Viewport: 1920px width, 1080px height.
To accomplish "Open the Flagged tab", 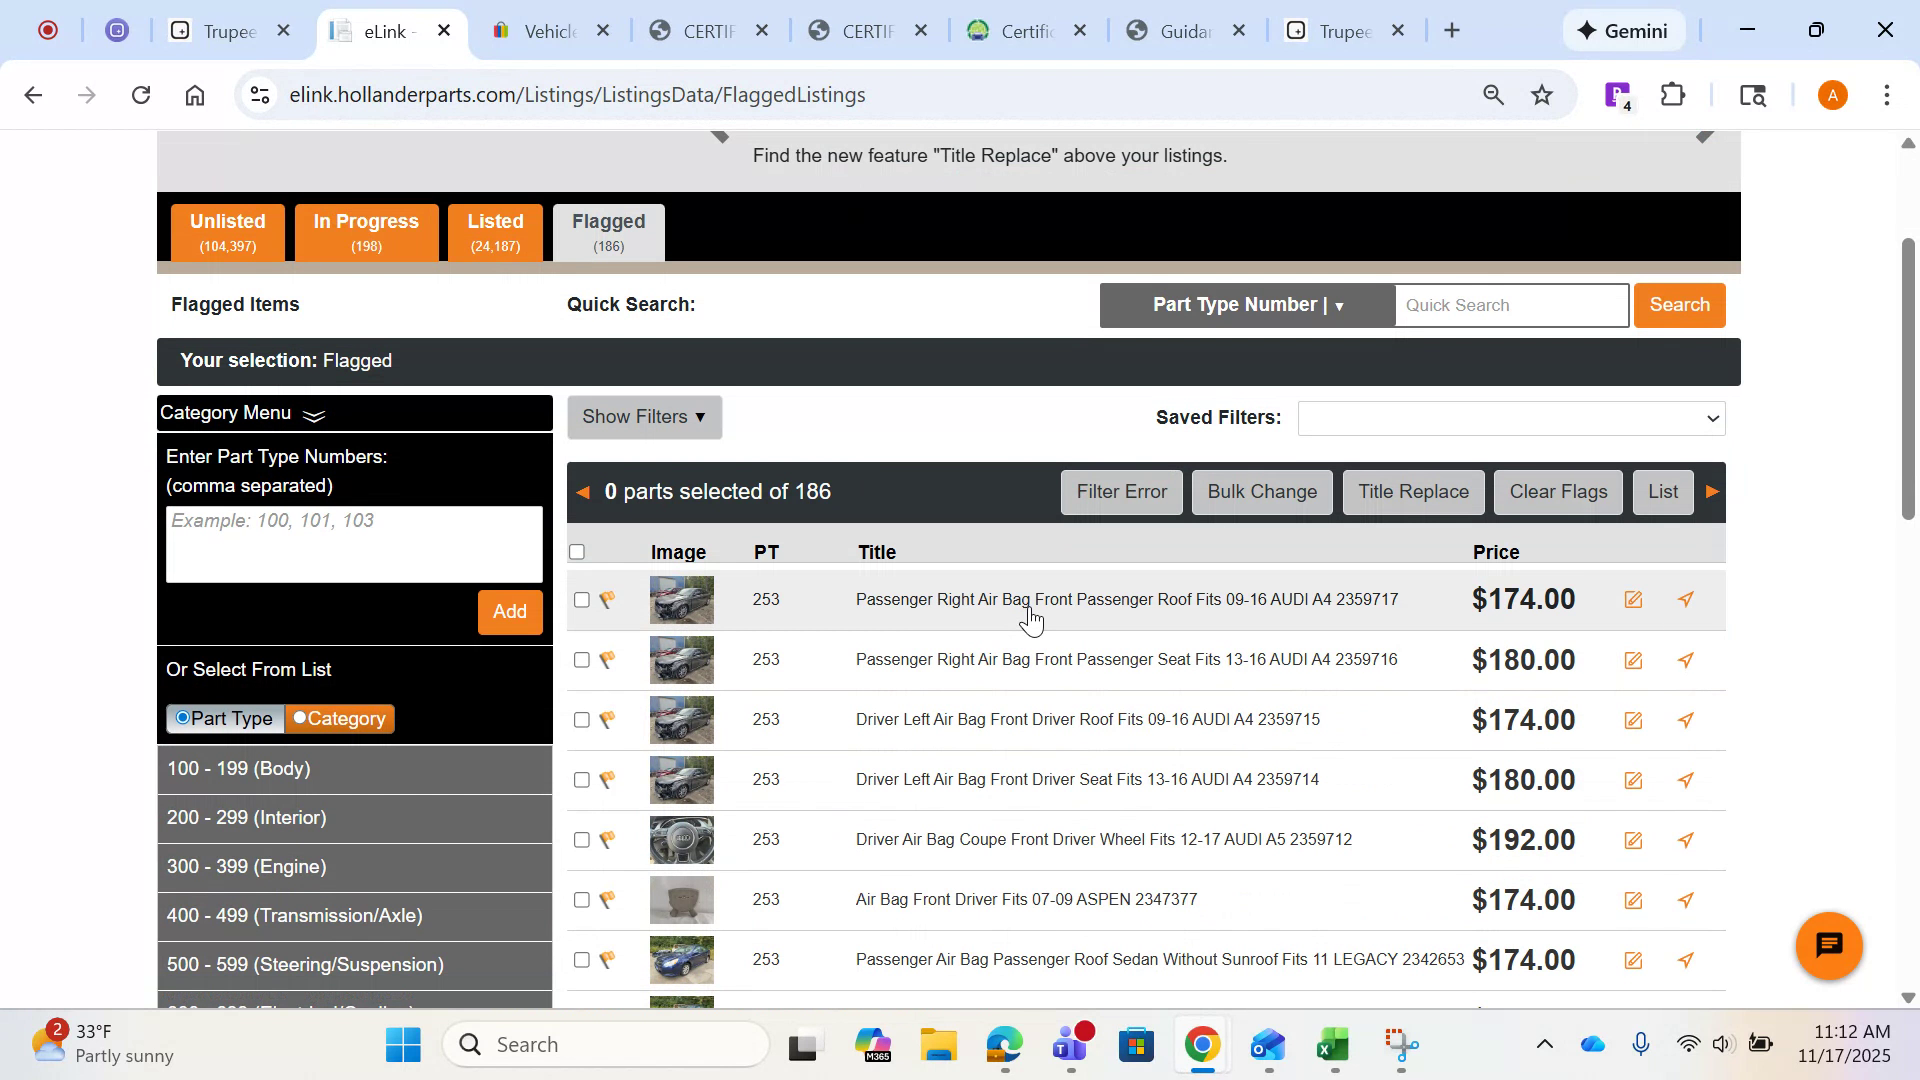I will [x=608, y=232].
